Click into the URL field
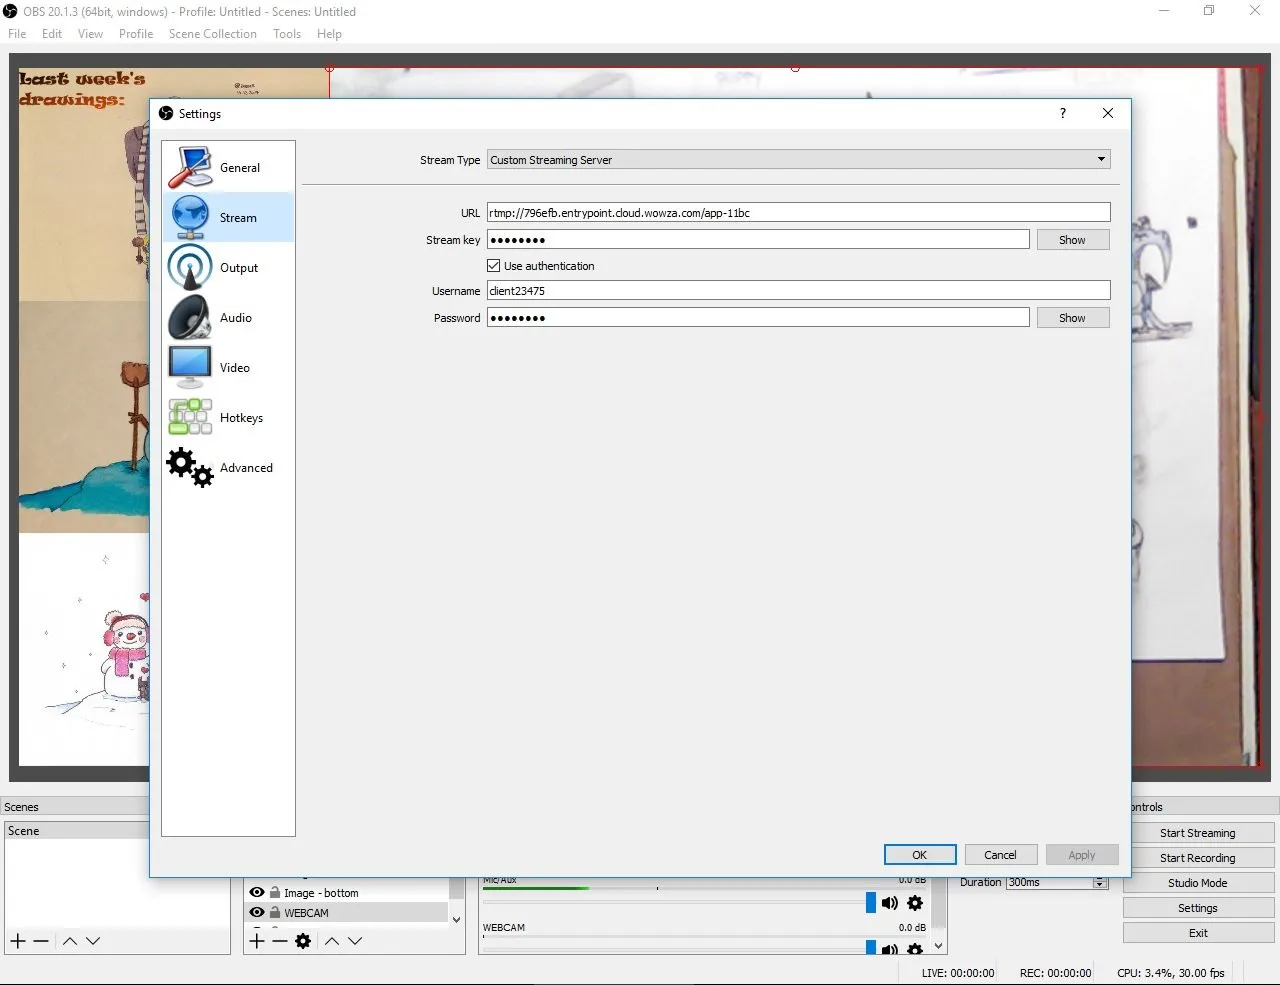1280x985 pixels. [x=798, y=213]
